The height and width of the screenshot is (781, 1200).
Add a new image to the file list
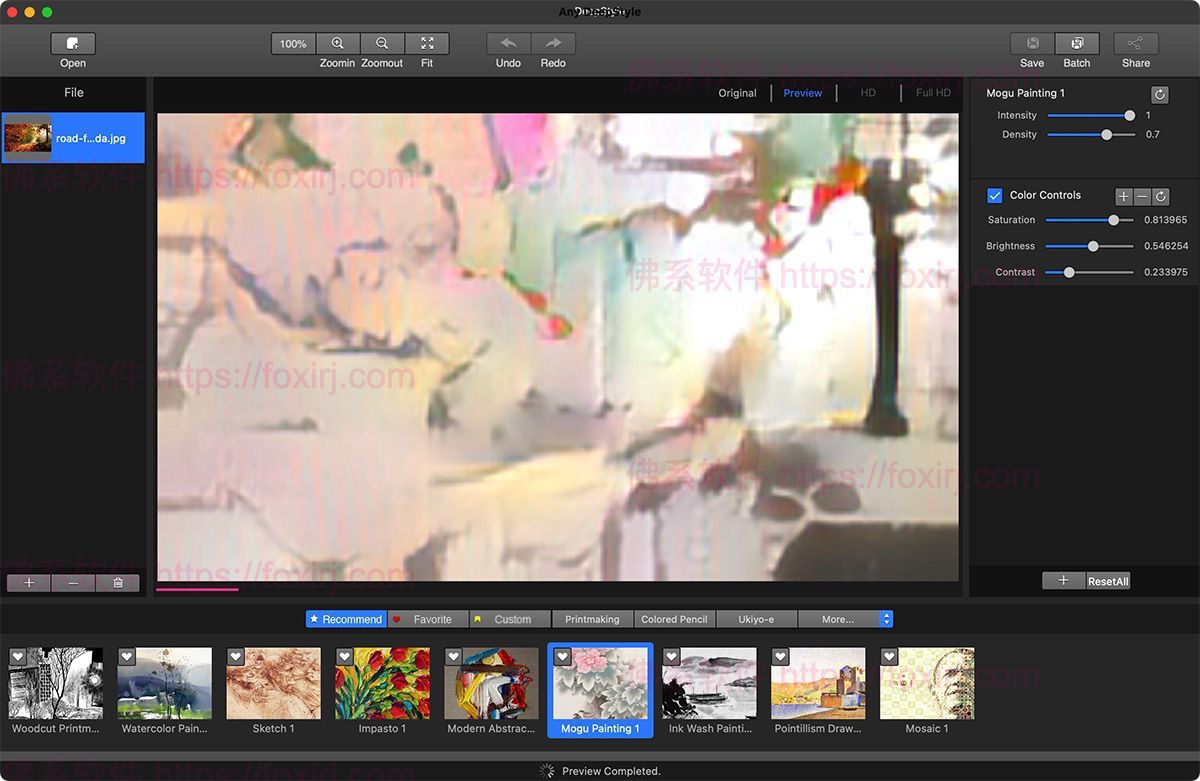[28, 582]
